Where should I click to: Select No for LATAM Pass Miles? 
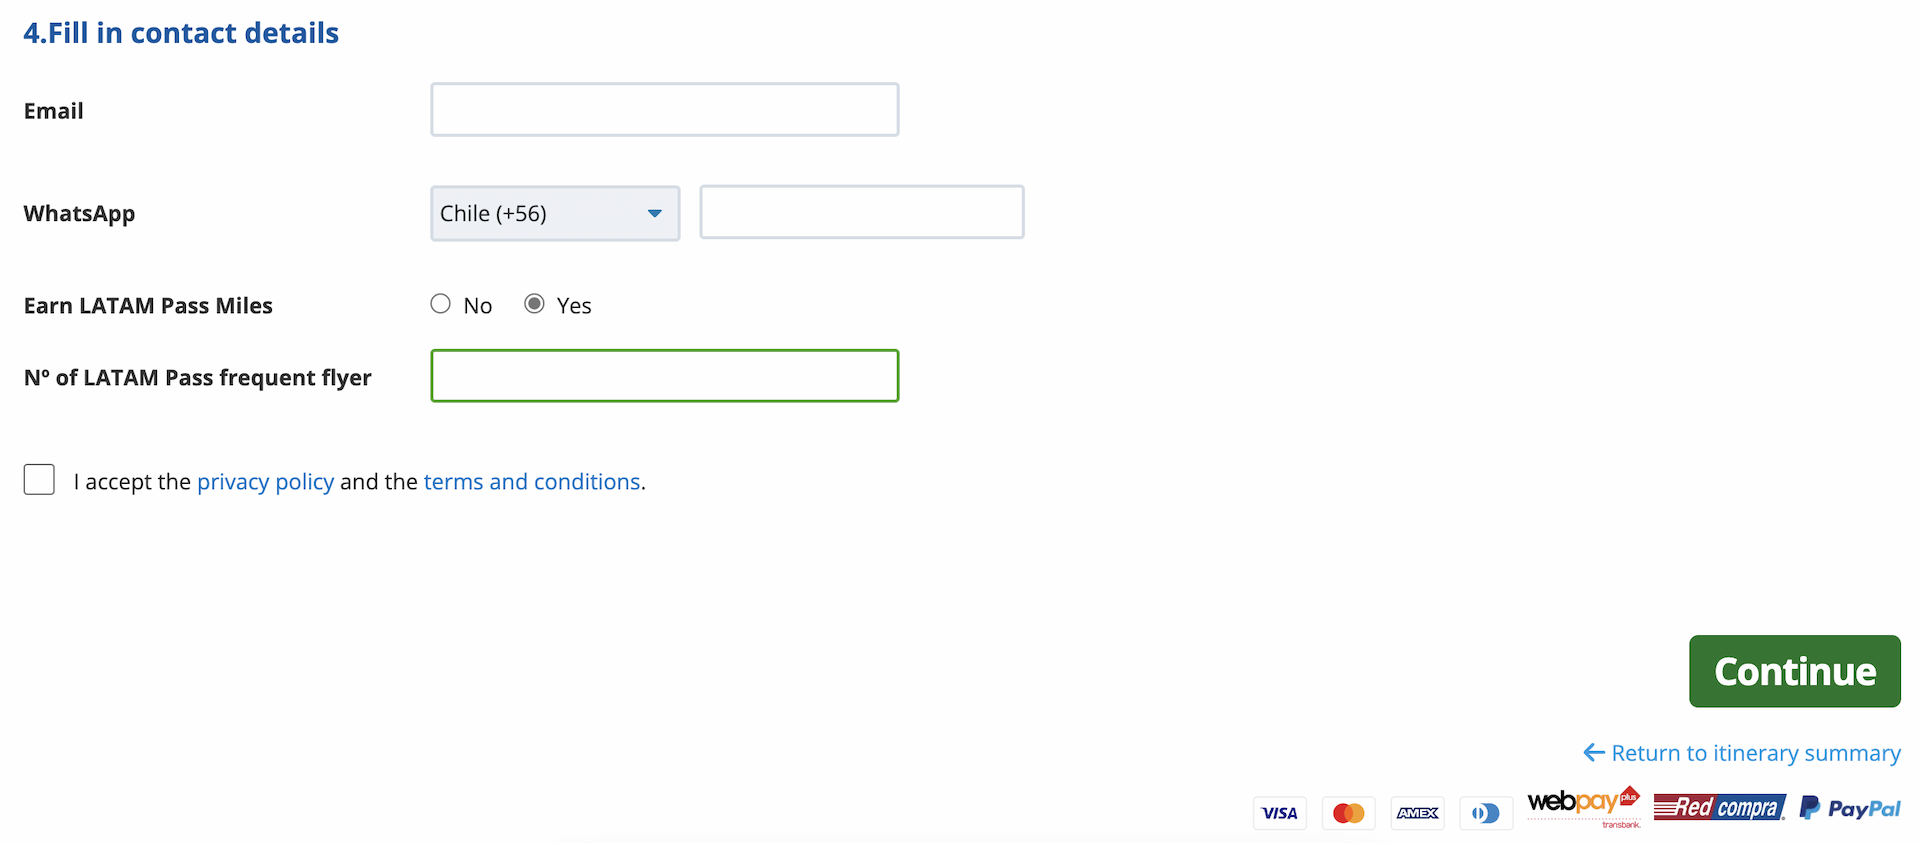click(440, 304)
